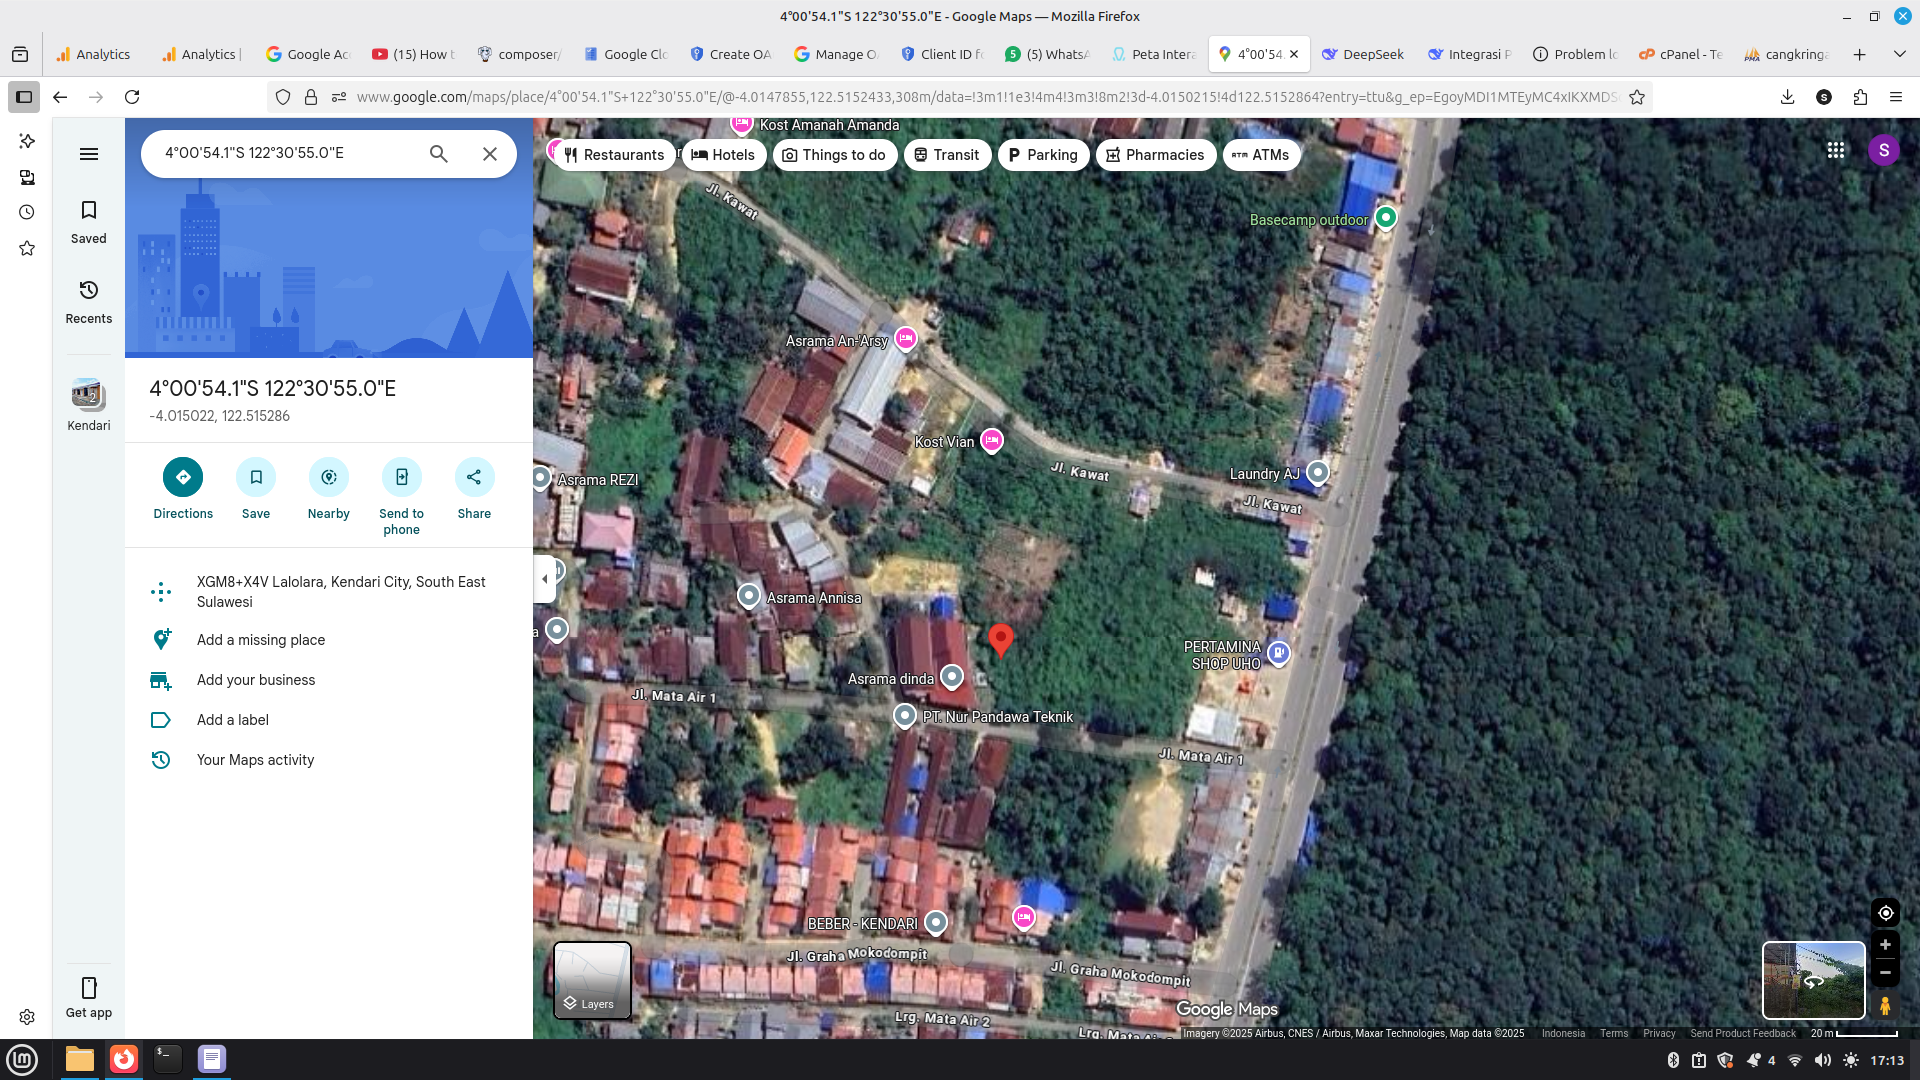This screenshot has width=1920, height=1080.
Task: Open Nearby search for this place
Action: coord(328,477)
